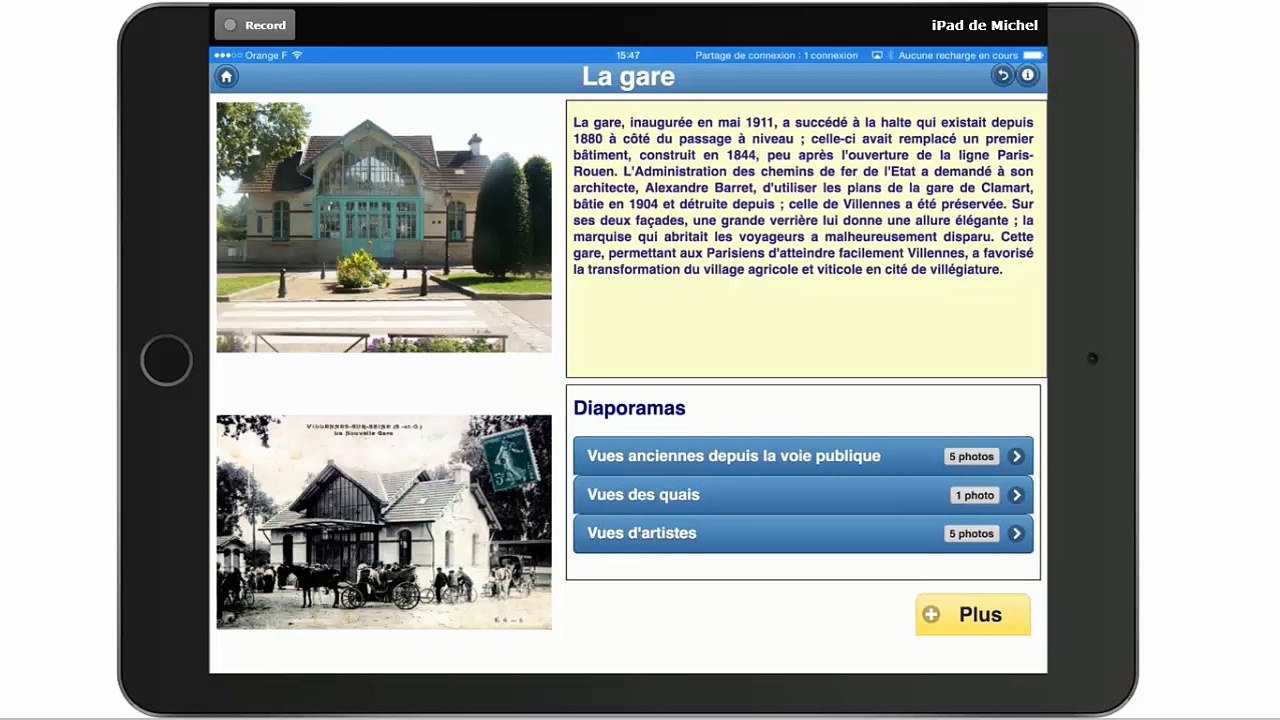This screenshot has width=1280, height=720.
Task: Tap chevron on 'Vues anciennes depuis la voie publique'
Action: pos(1016,456)
